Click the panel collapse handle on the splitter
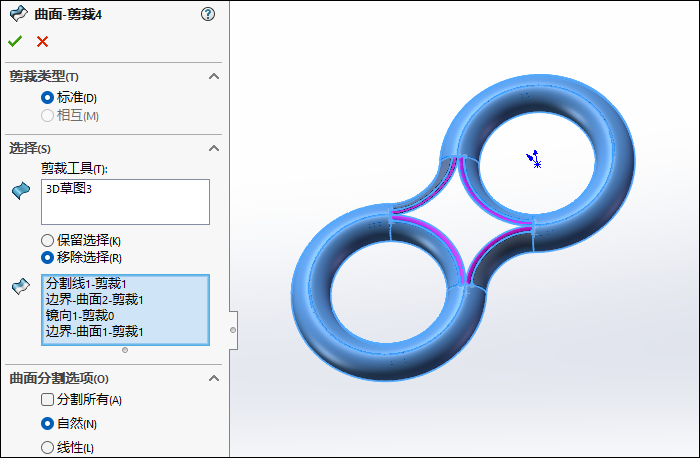The height and width of the screenshot is (458, 700). (x=233, y=330)
